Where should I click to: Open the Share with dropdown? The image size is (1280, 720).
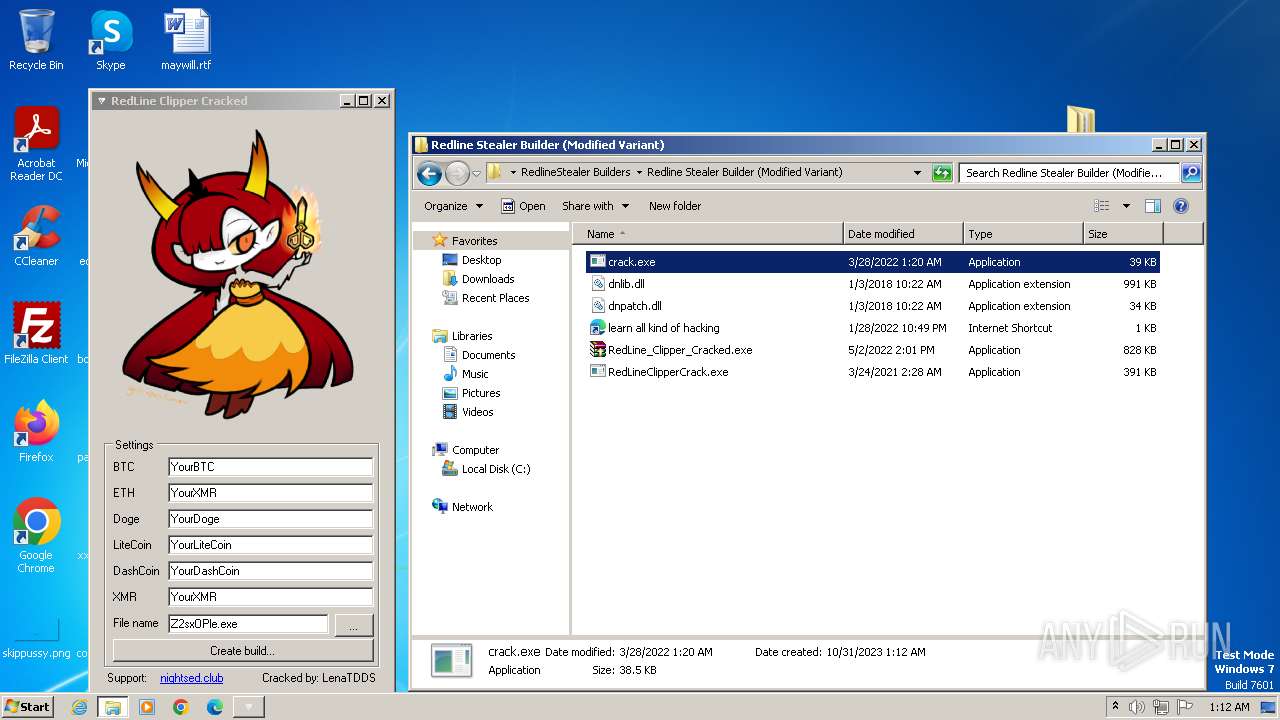(596, 206)
